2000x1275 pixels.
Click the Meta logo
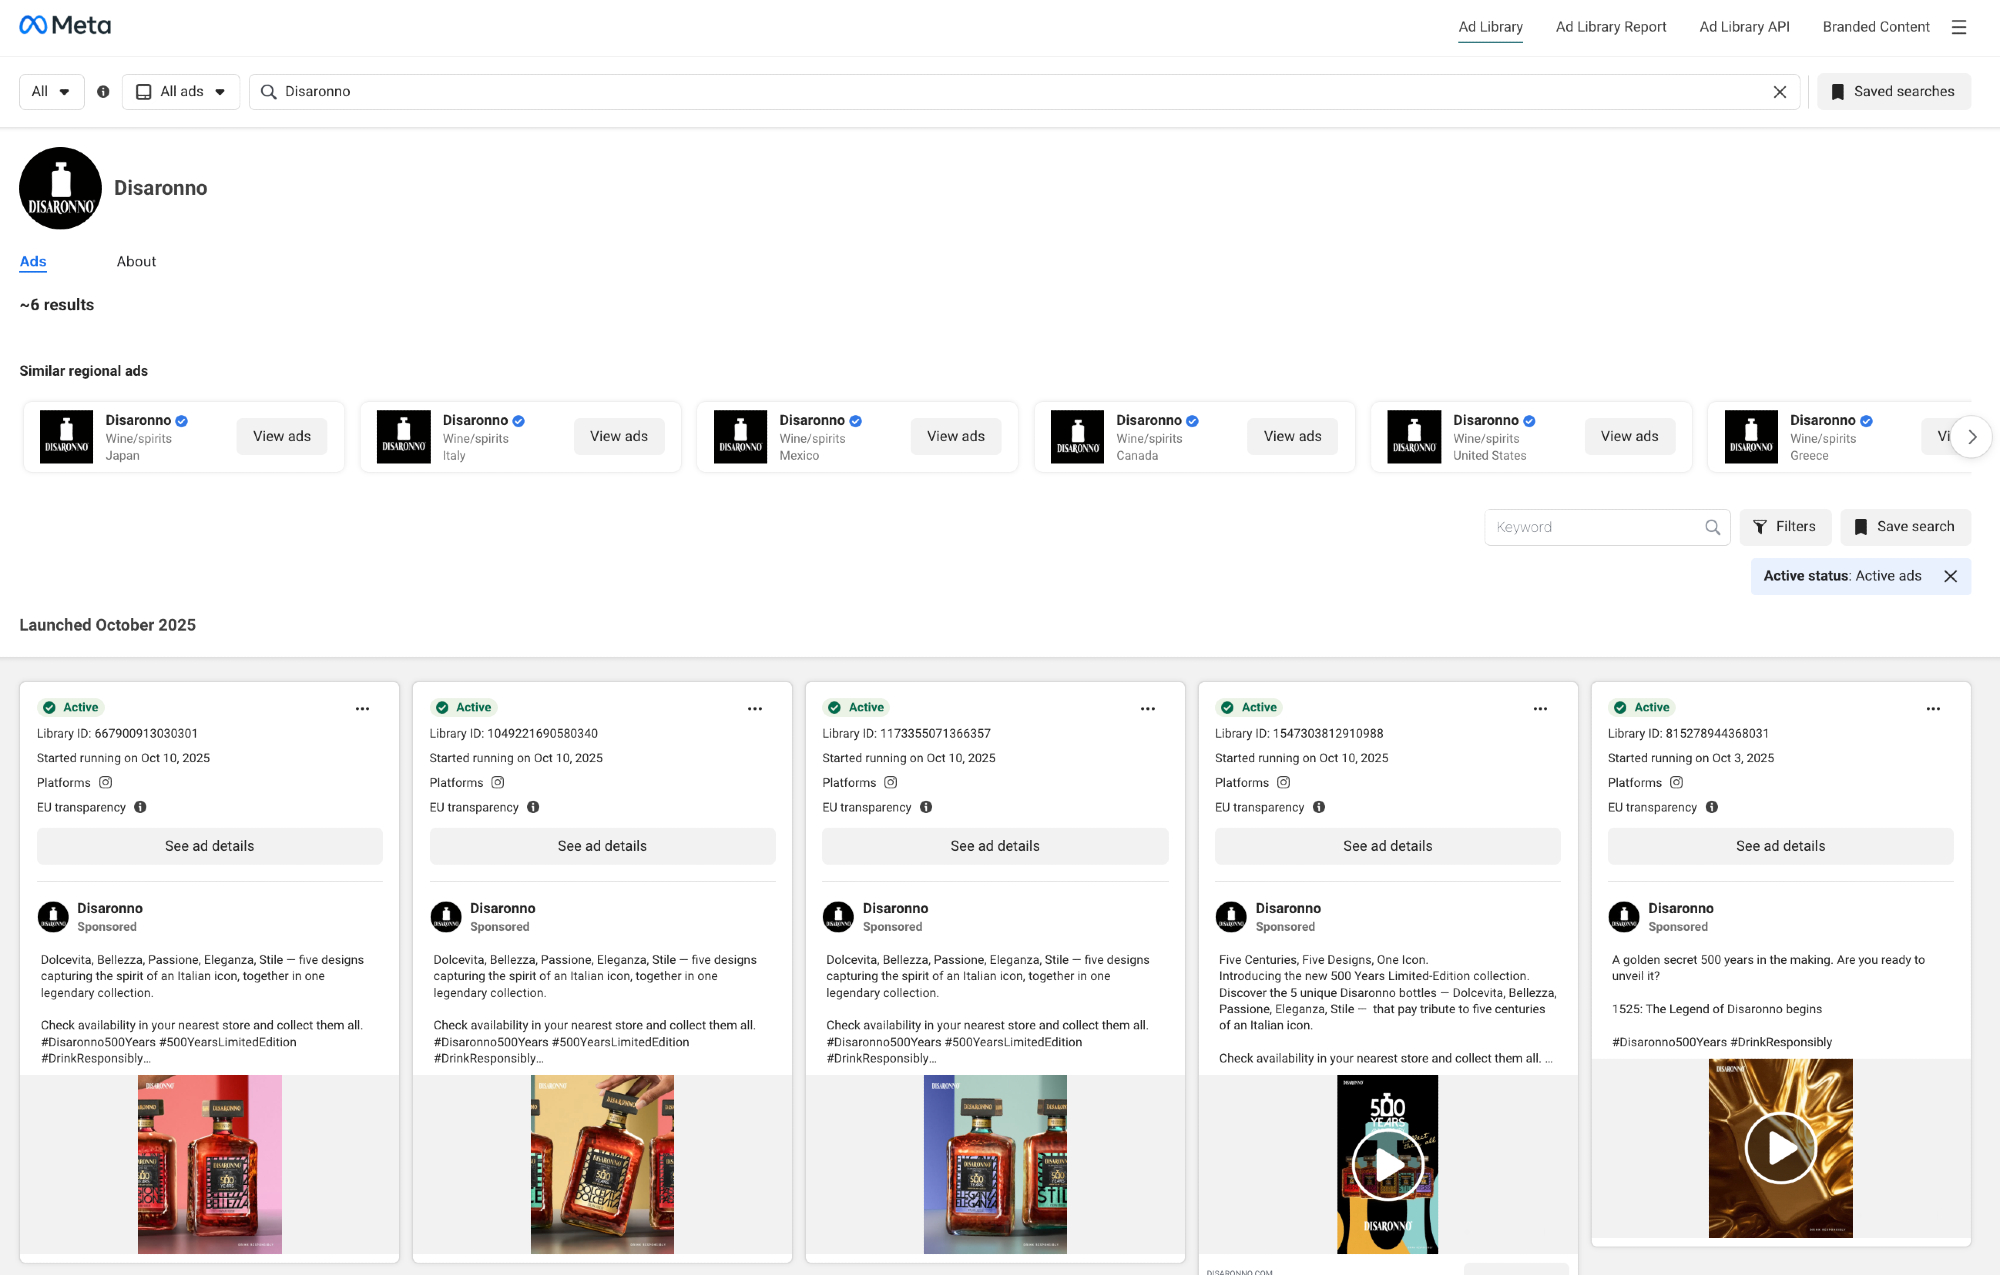pos(65,26)
